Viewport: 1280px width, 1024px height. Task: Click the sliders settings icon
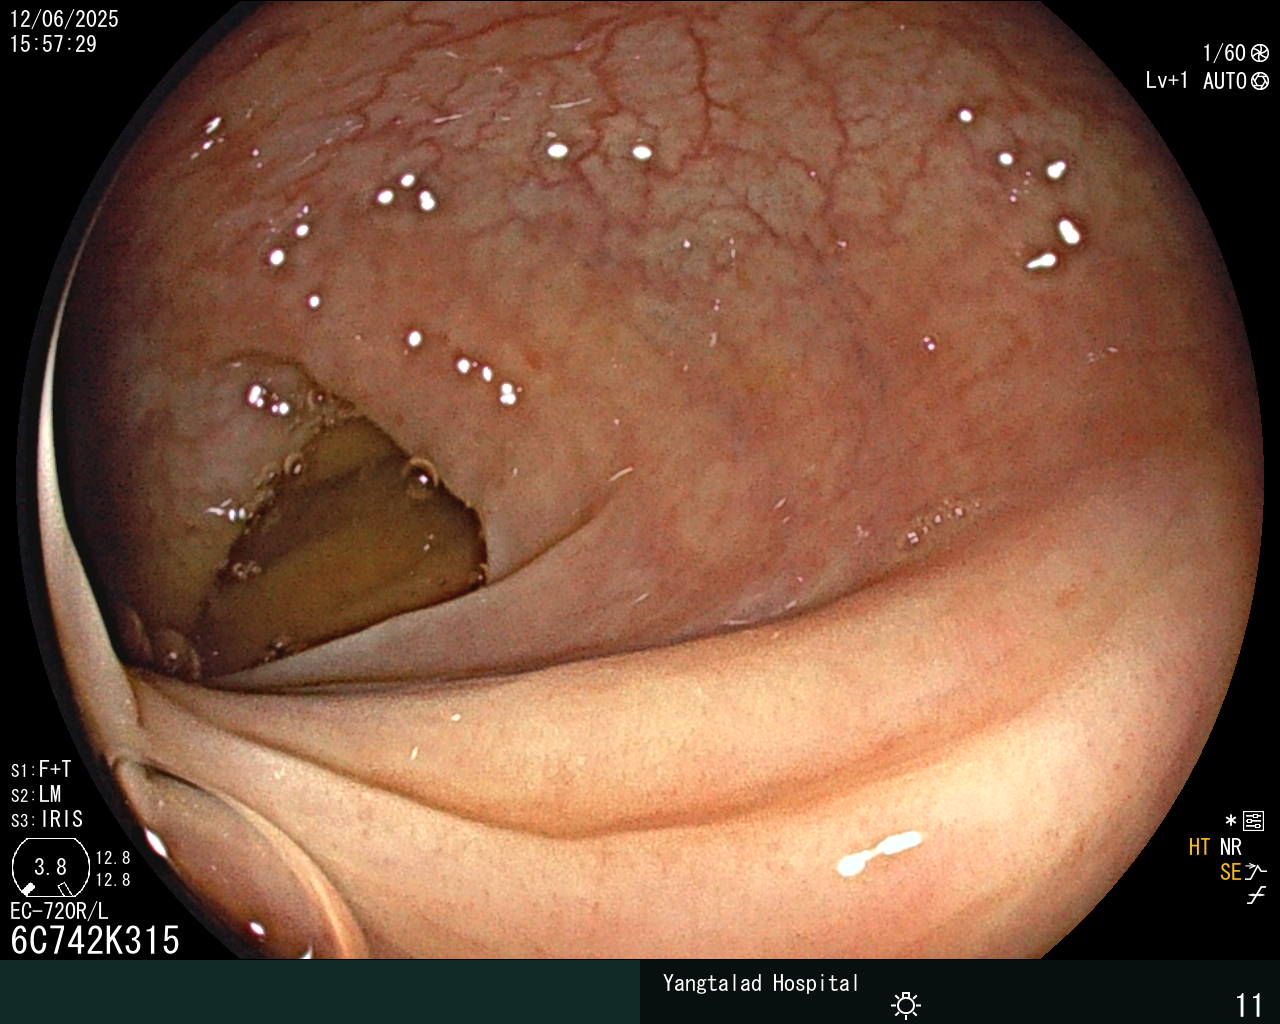click(1253, 822)
